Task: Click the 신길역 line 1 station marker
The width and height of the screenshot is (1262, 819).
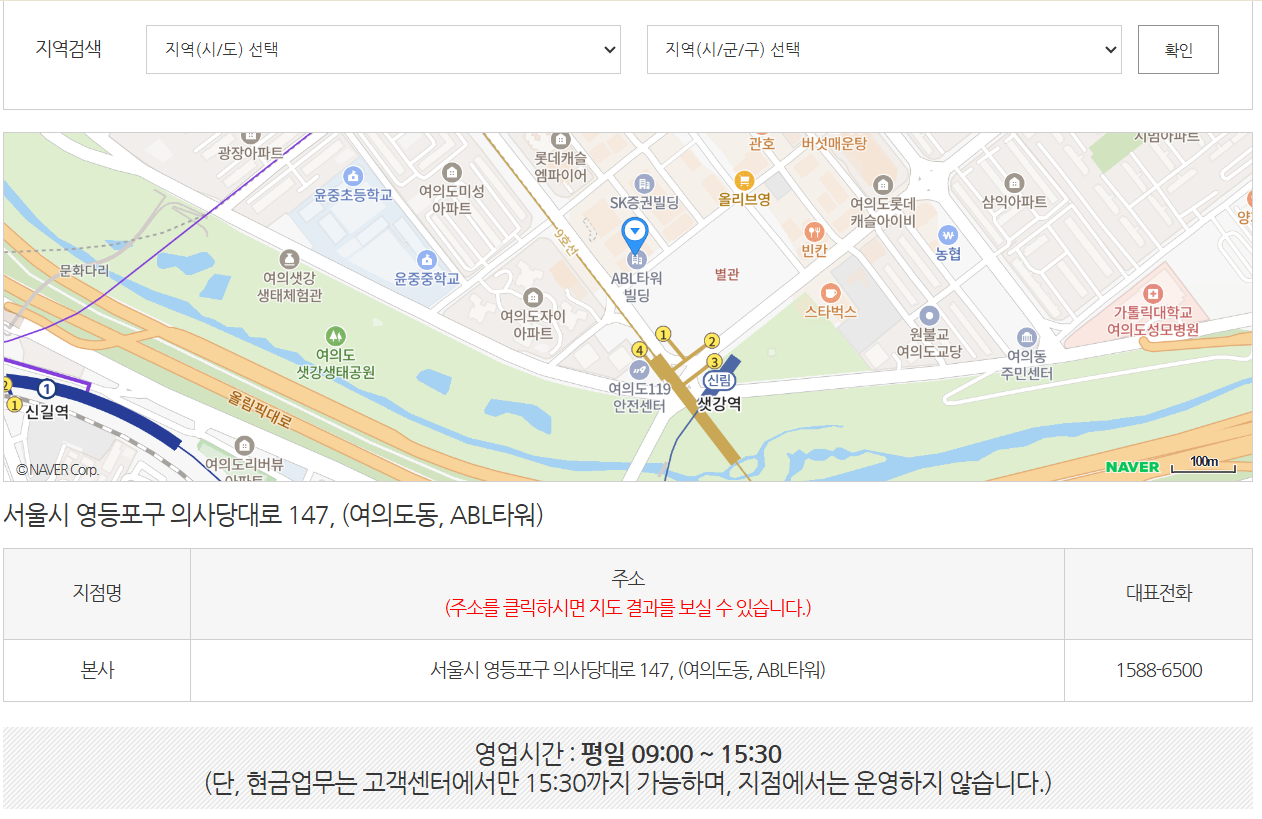Action: click(46, 389)
